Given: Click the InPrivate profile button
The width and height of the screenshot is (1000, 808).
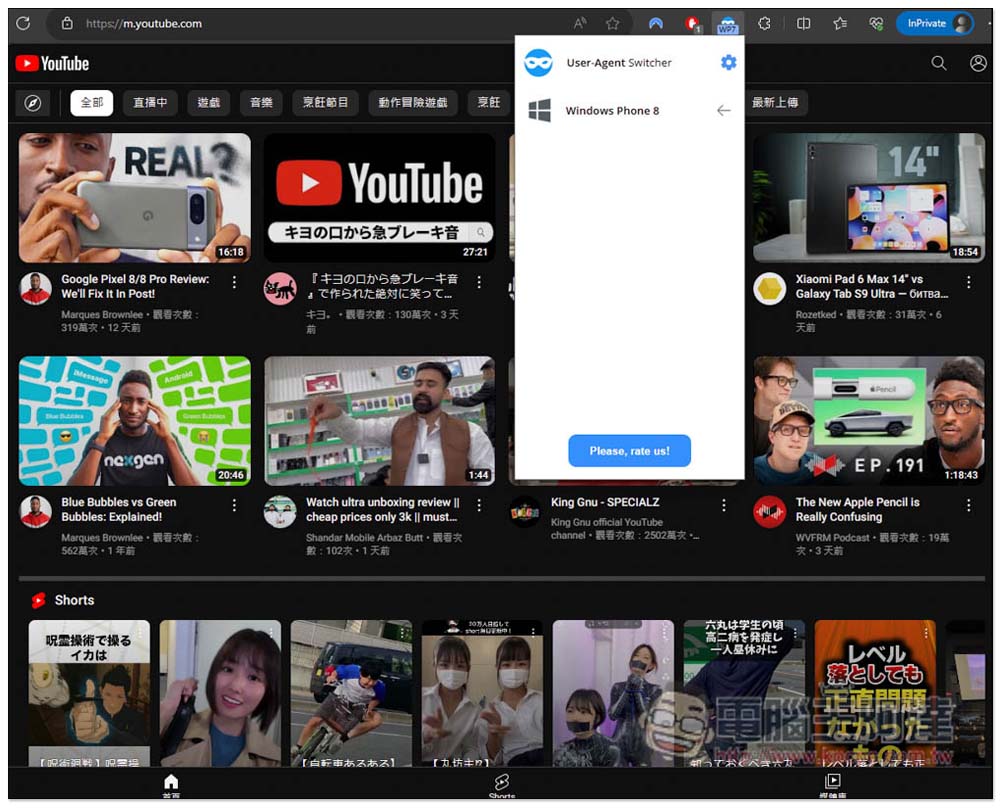Looking at the screenshot, I should coord(935,24).
